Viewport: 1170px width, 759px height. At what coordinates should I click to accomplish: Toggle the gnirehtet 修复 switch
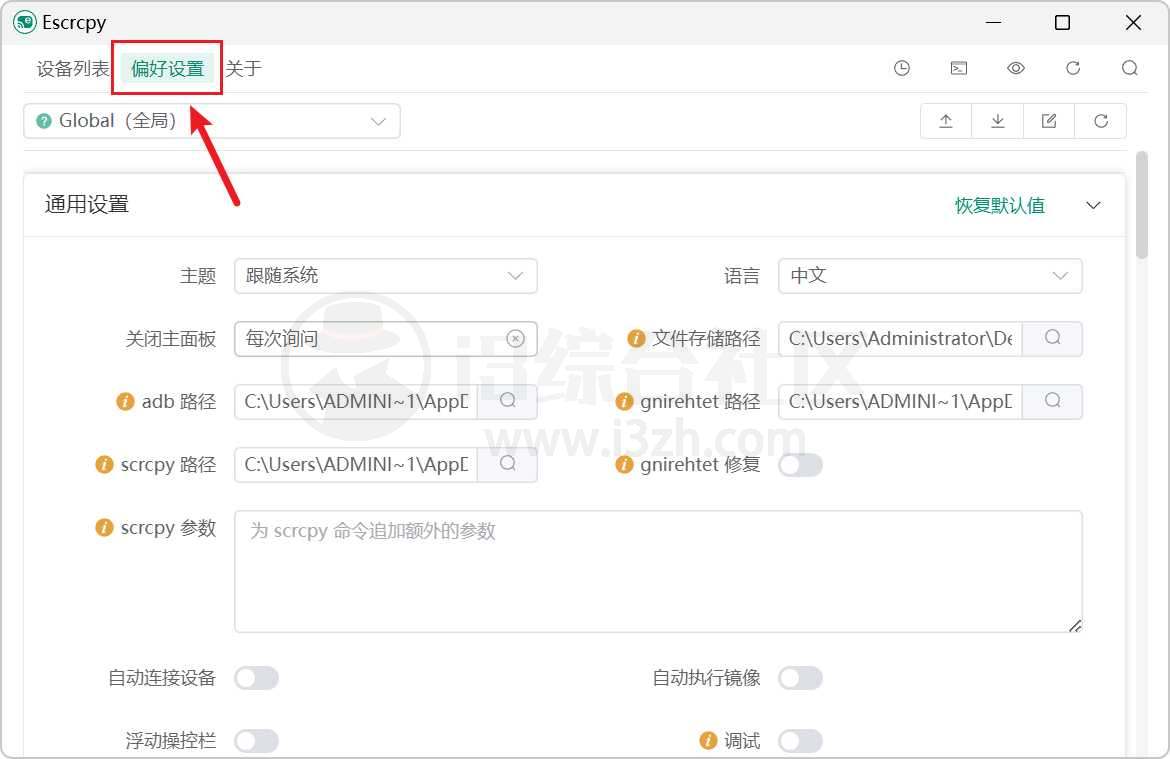tap(800, 465)
